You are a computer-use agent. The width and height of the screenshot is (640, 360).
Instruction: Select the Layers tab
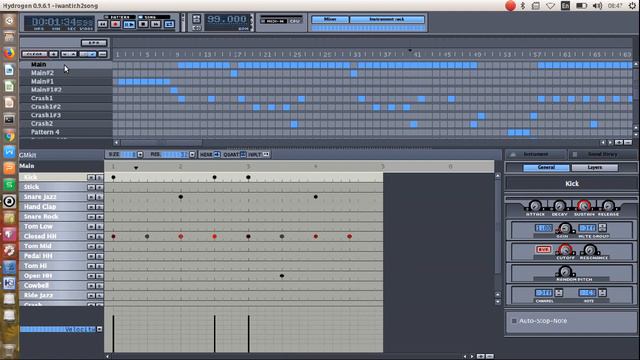pos(595,167)
